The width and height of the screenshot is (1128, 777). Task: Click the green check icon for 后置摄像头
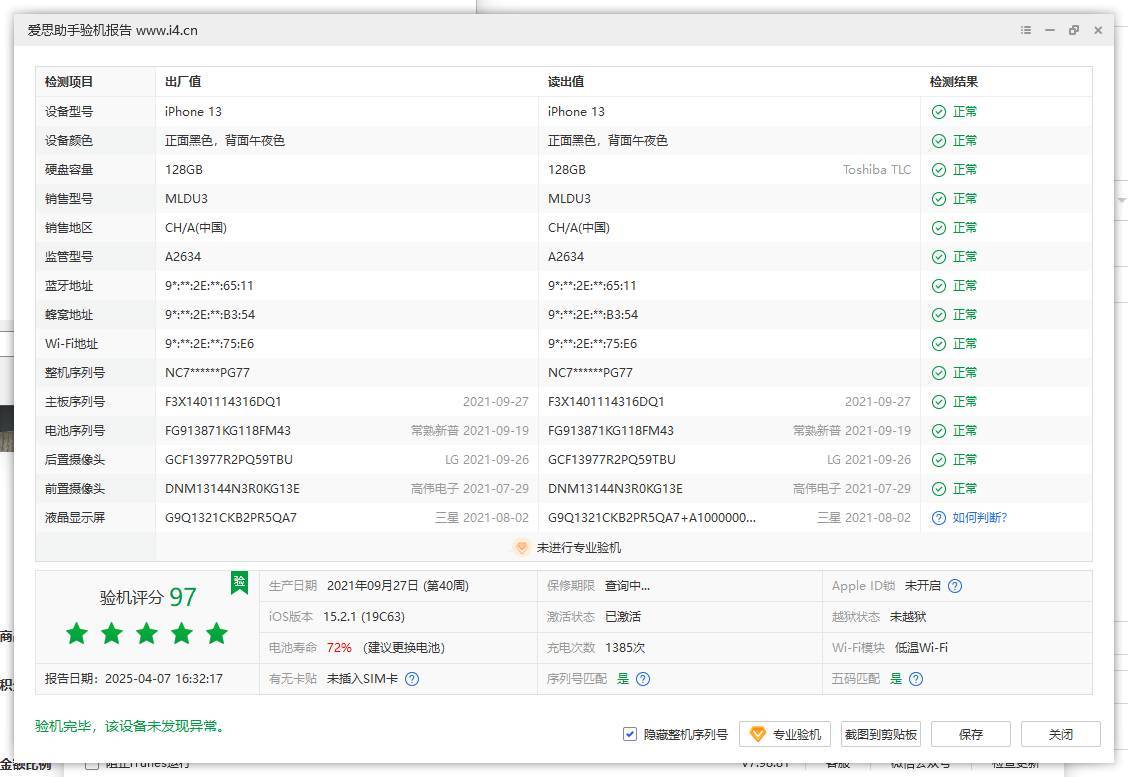939,460
